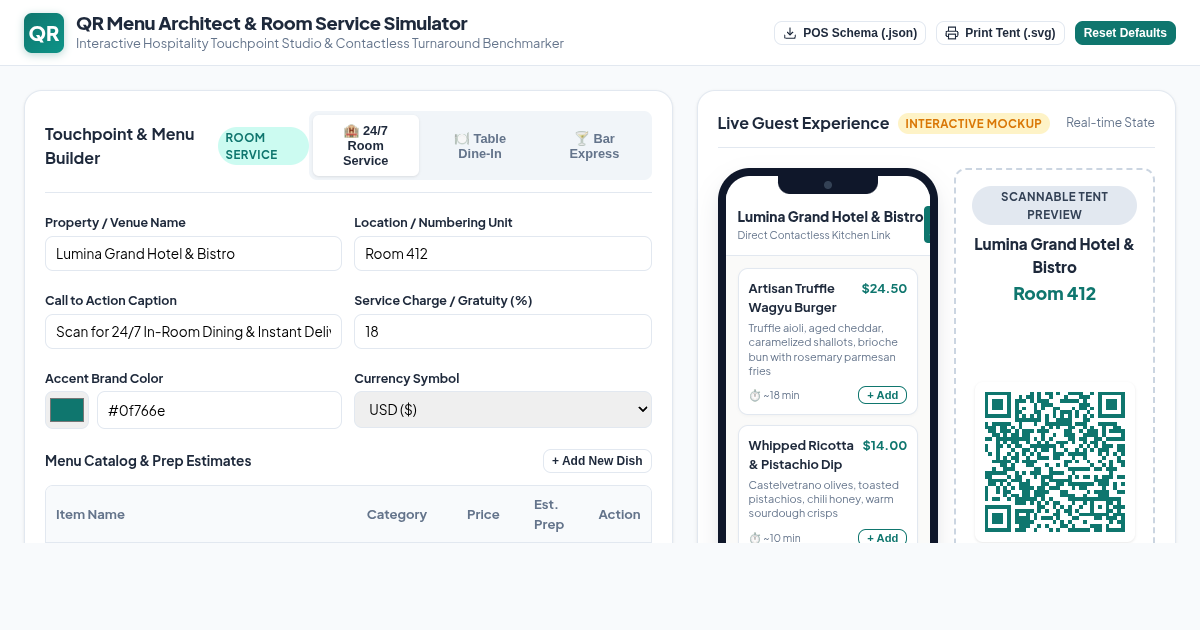Click the plate icon on Table Dine-In tab
Screen dimensions: 1200x630
(x=462, y=139)
